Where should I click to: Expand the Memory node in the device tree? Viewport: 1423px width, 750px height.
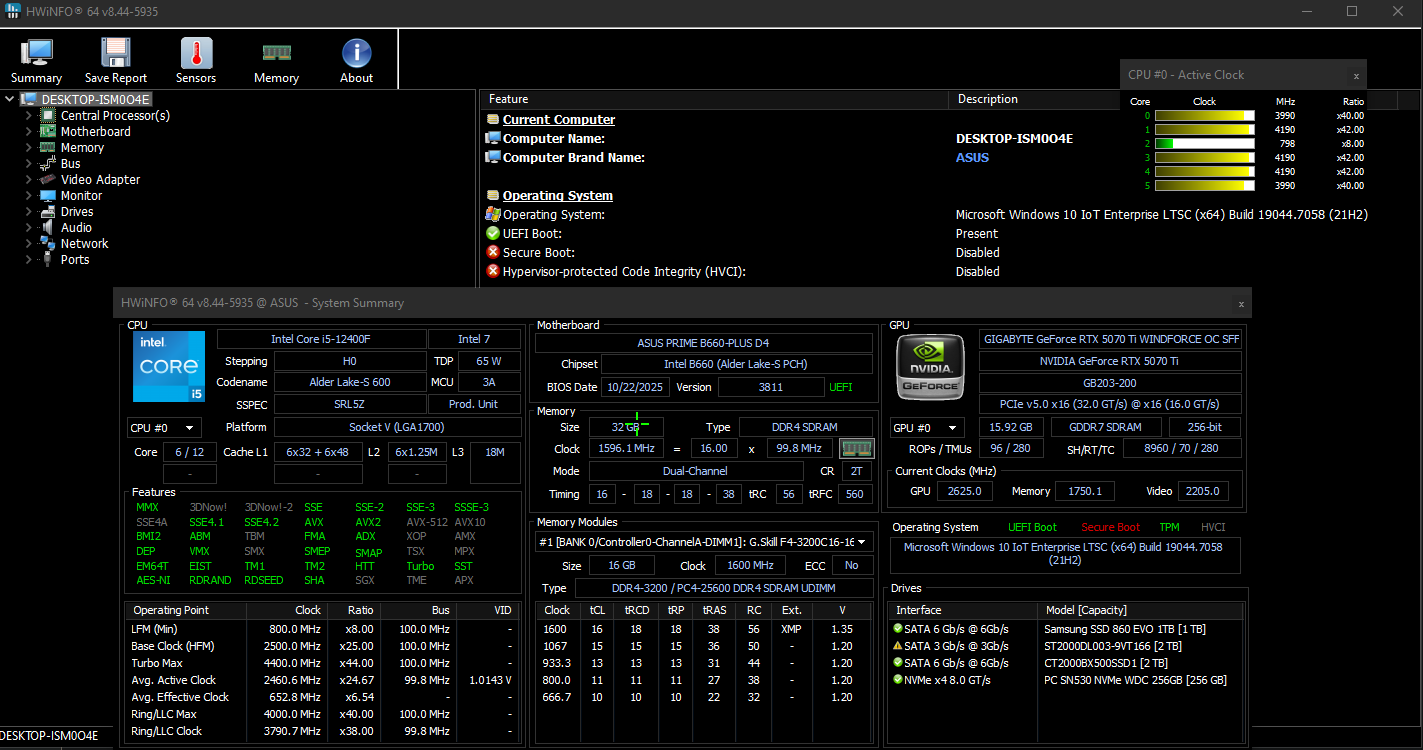[29, 148]
